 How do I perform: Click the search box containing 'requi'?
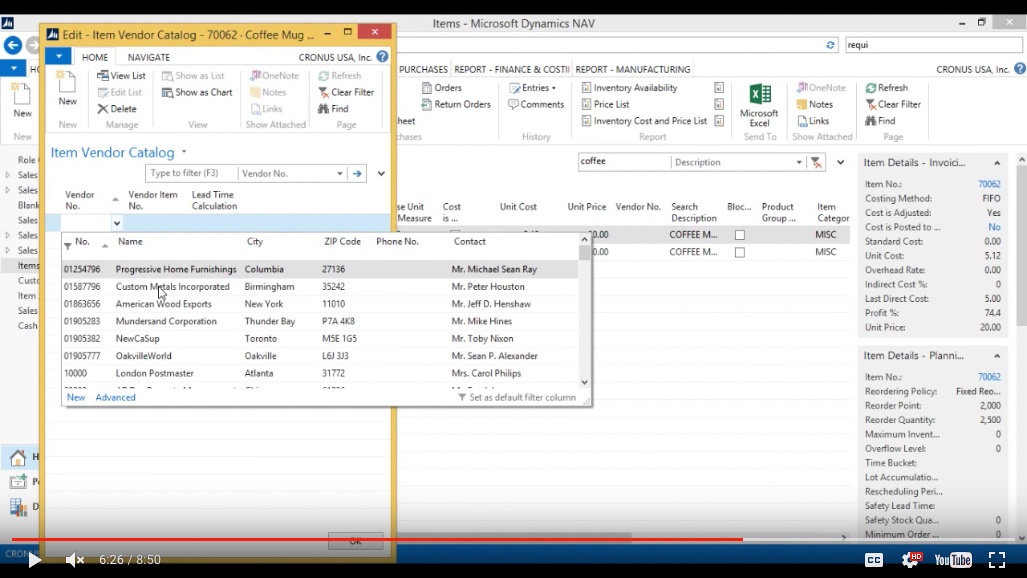[933, 45]
